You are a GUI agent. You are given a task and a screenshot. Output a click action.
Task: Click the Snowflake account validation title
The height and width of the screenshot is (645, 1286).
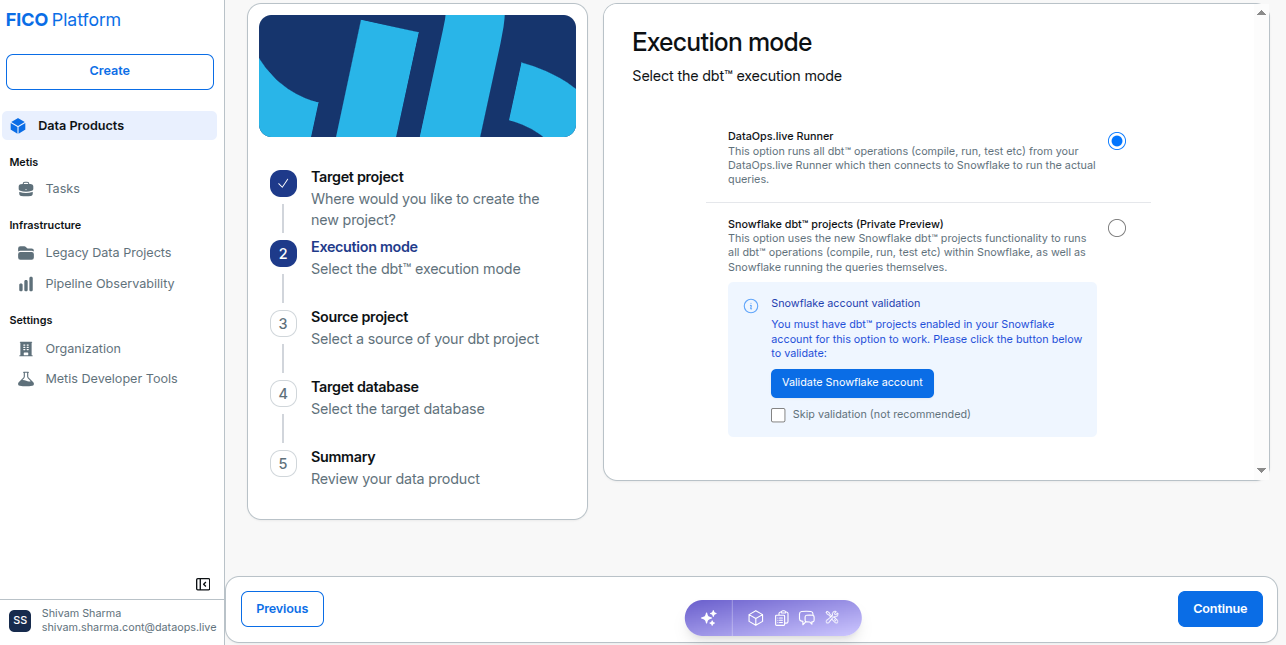click(846, 303)
